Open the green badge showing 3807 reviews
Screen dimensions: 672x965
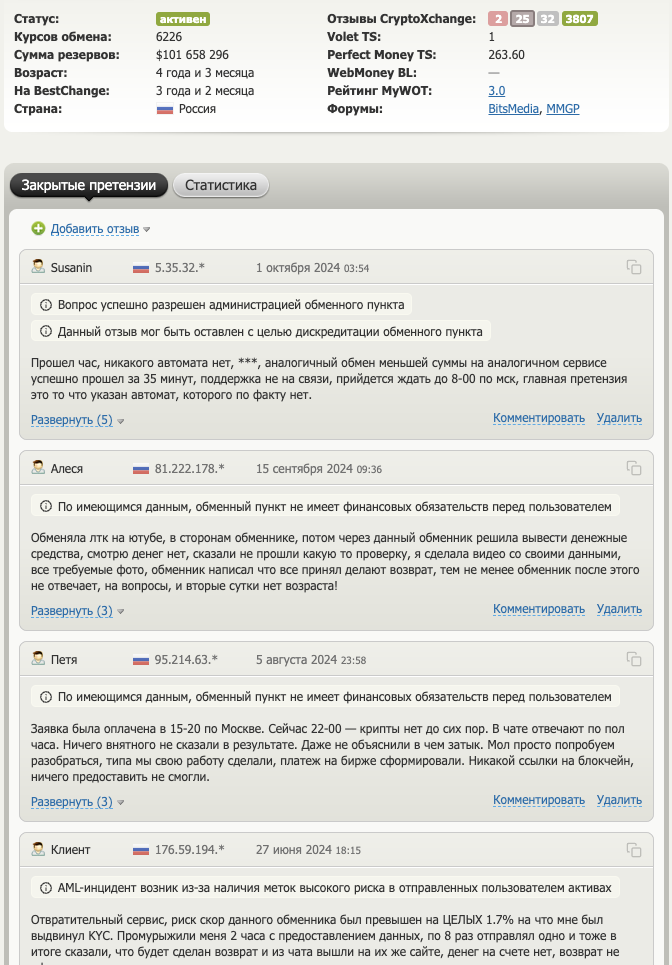[580, 18]
